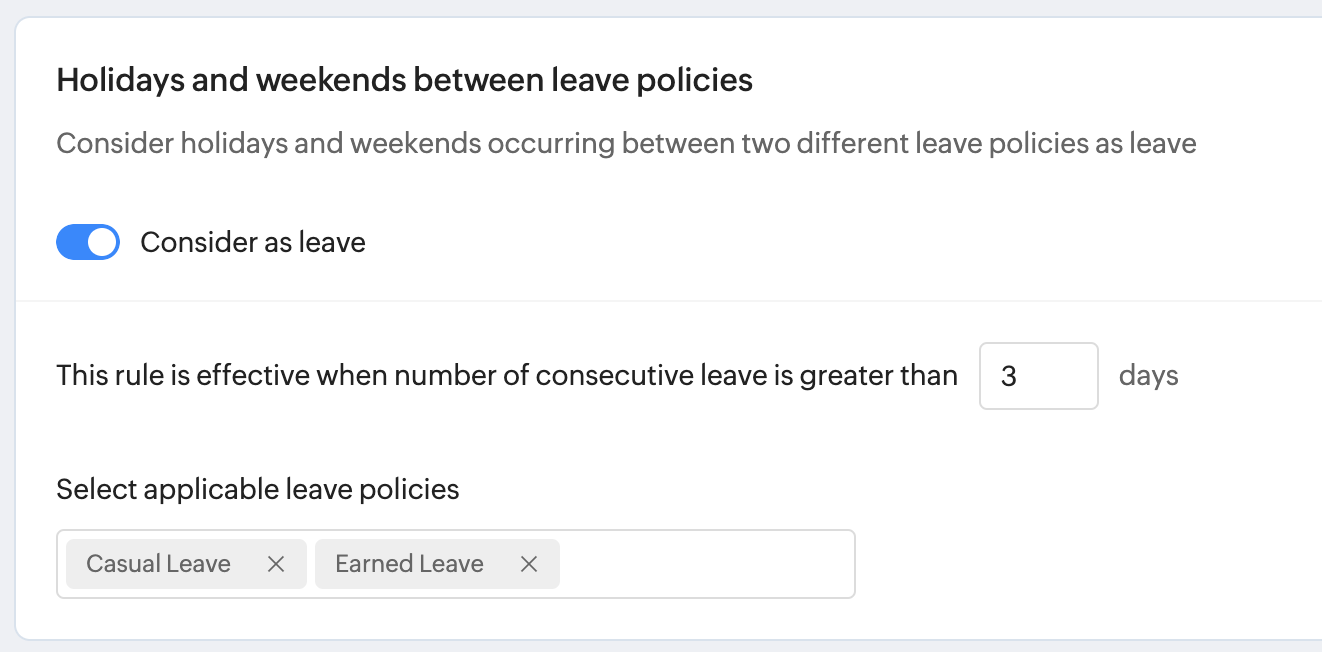Click the 'days' label beside the input
The image size is (1322, 652).
(x=1148, y=376)
